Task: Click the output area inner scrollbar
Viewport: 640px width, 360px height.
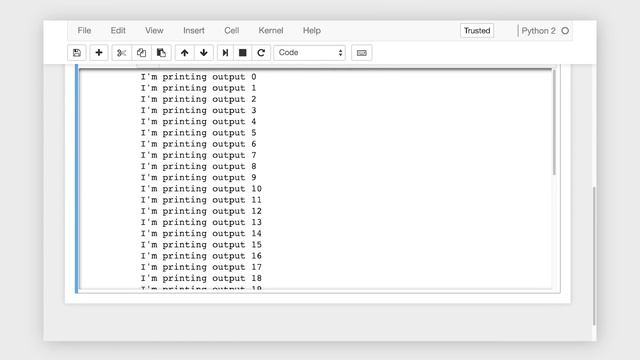Action: (554, 122)
